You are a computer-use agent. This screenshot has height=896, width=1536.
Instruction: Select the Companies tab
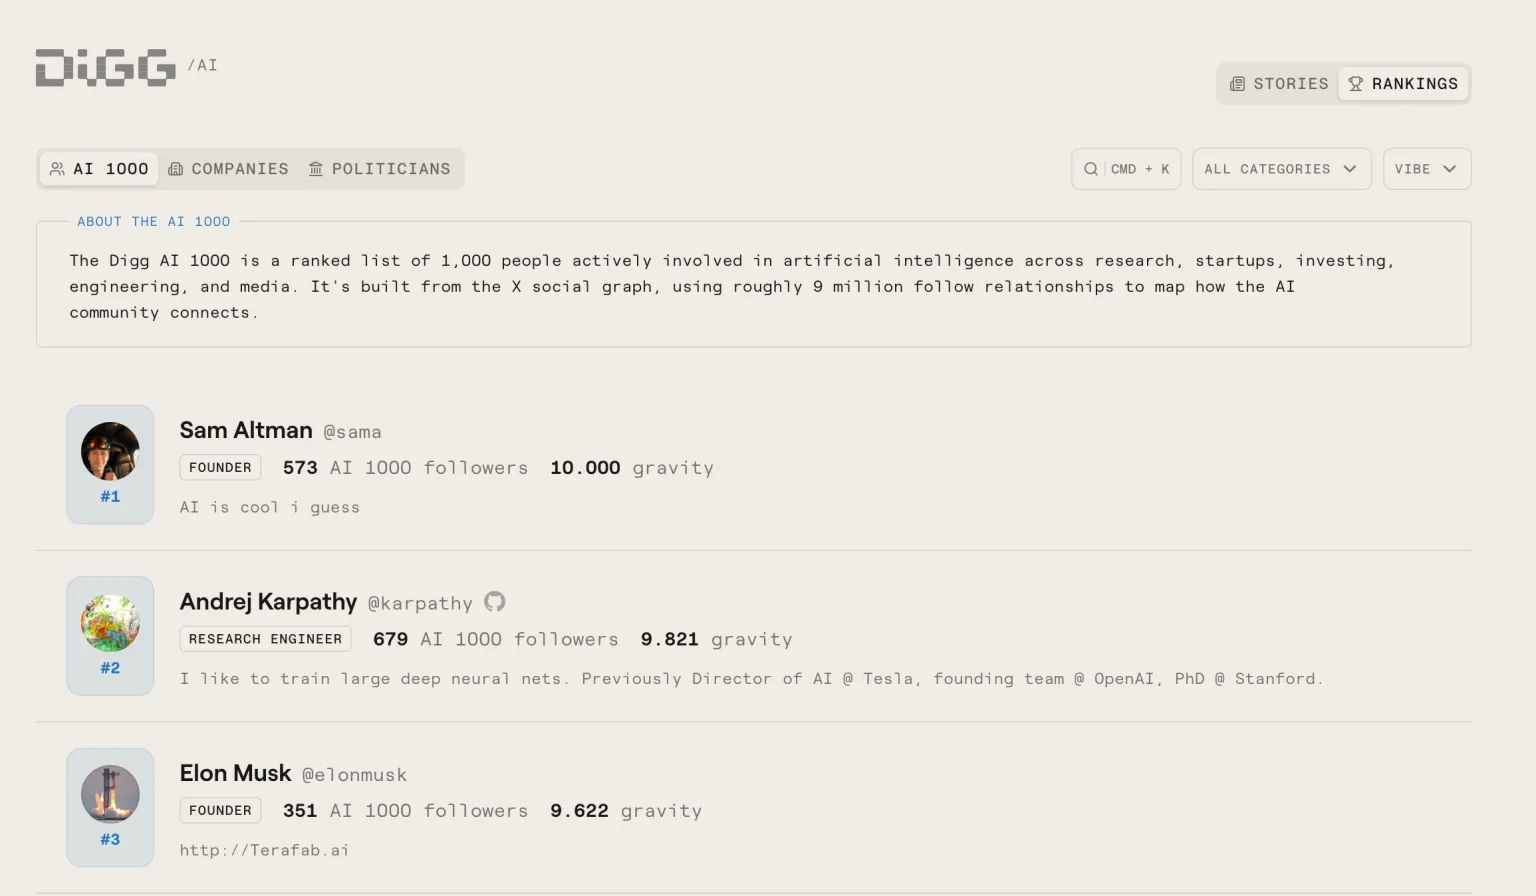click(229, 169)
